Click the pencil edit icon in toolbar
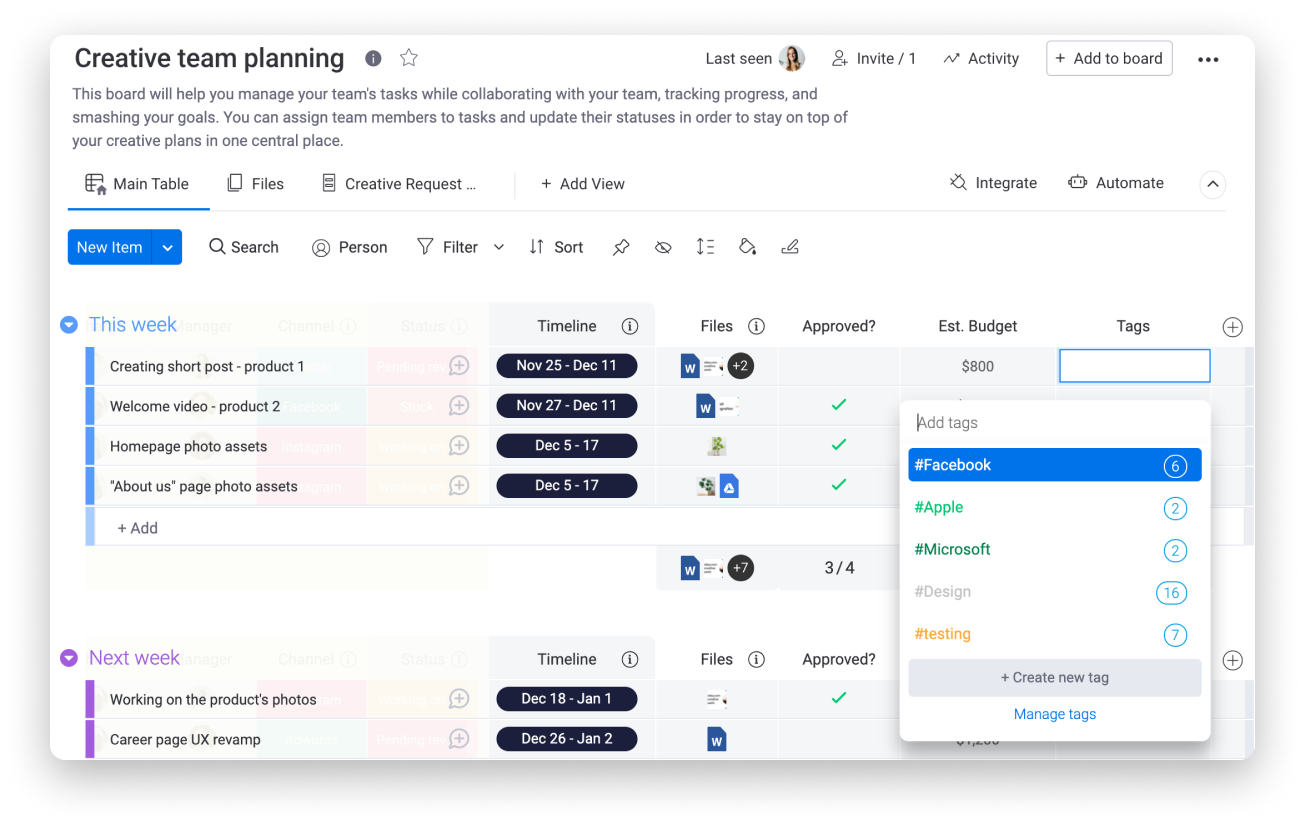 tap(790, 247)
